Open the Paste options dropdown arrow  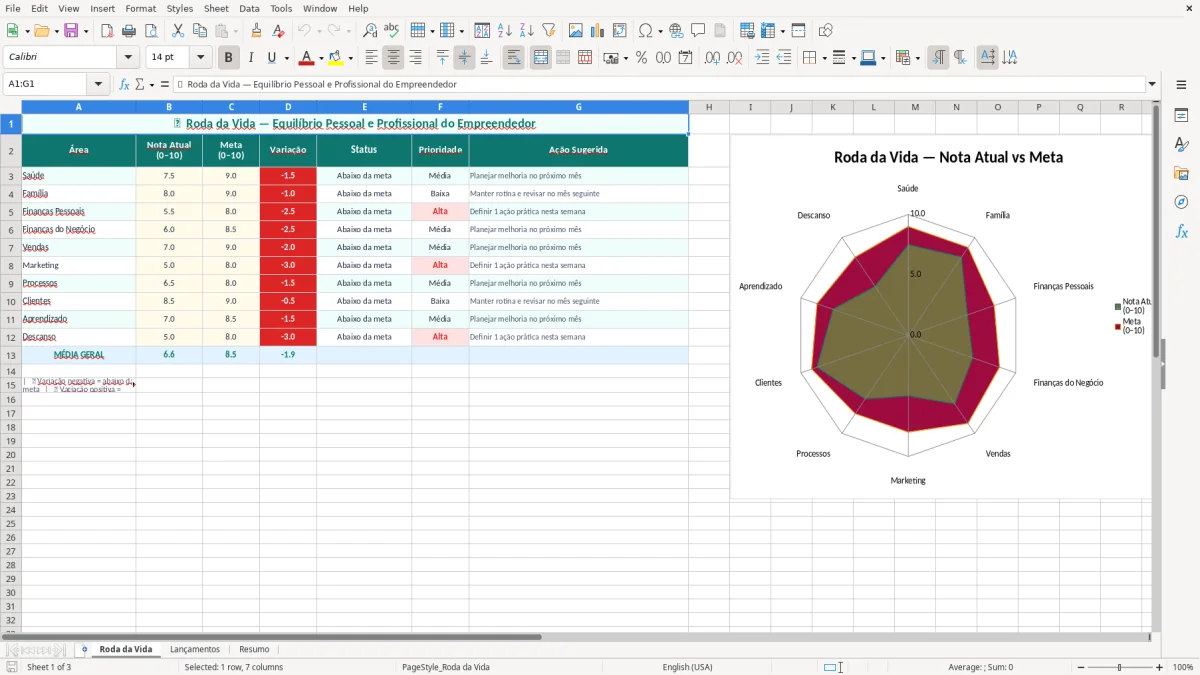(235, 31)
